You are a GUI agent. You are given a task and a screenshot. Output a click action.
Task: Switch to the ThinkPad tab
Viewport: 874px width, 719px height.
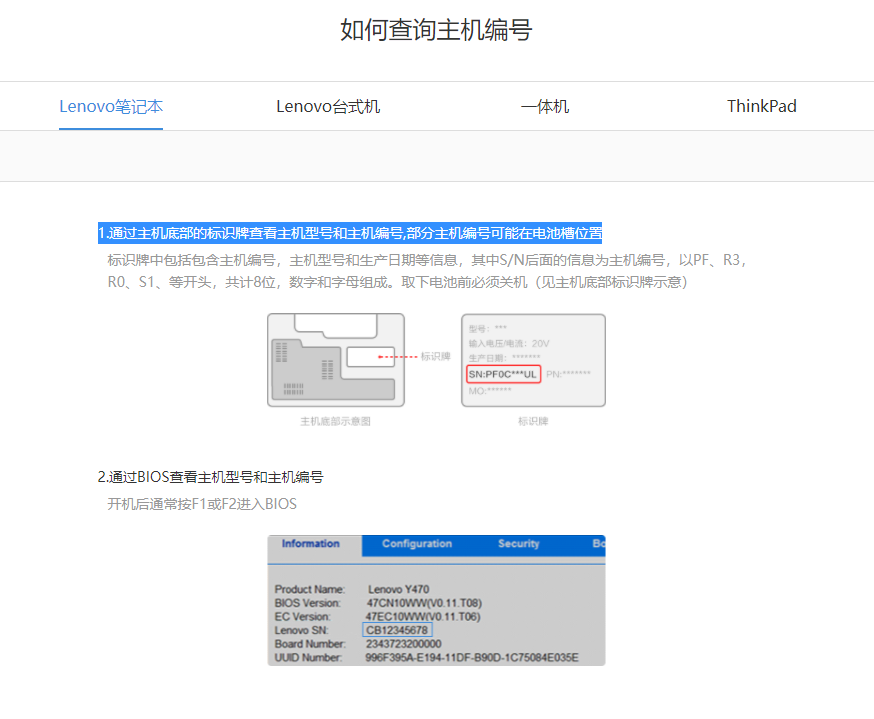tap(761, 106)
